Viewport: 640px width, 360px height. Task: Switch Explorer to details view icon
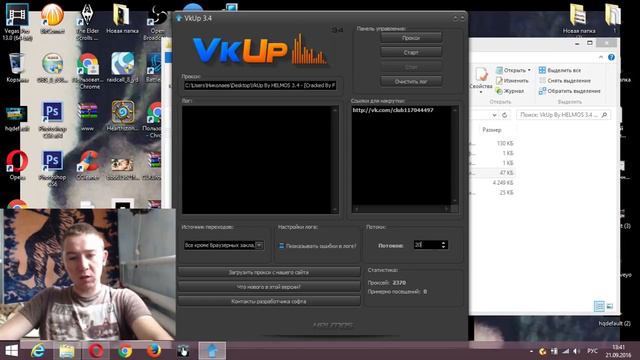(x=599, y=306)
